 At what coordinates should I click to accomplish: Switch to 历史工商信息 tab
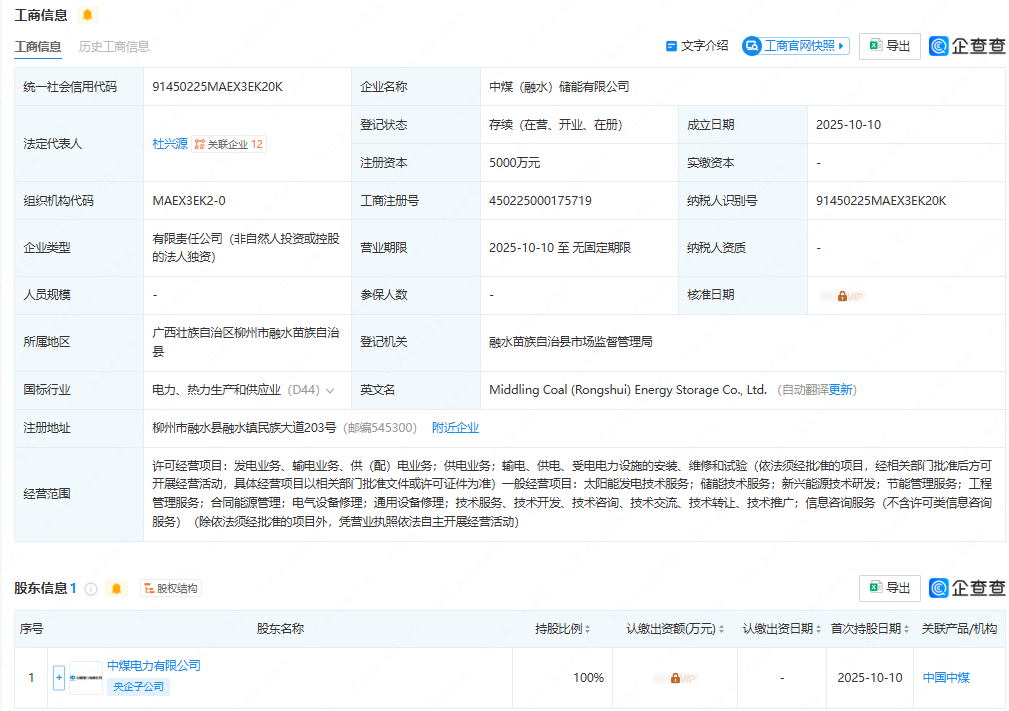point(114,46)
